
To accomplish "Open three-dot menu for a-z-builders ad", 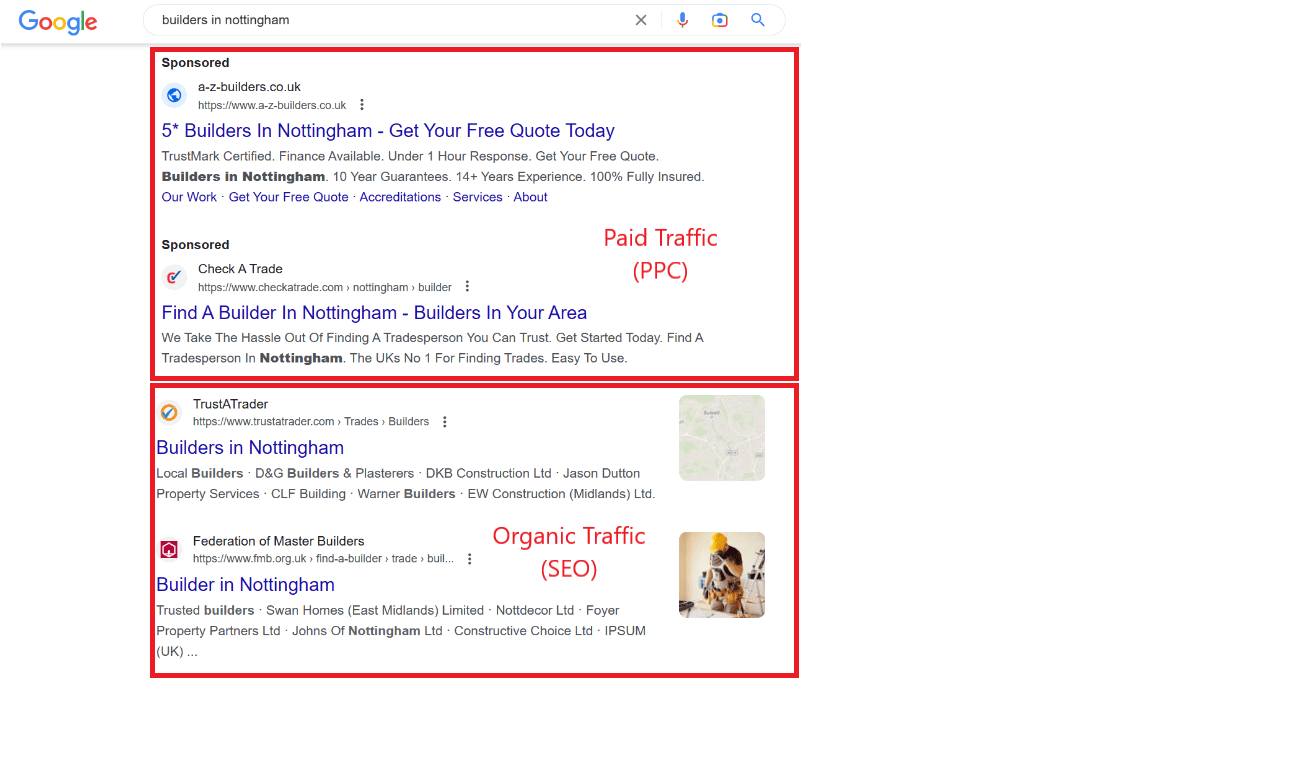I will [x=362, y=105].
